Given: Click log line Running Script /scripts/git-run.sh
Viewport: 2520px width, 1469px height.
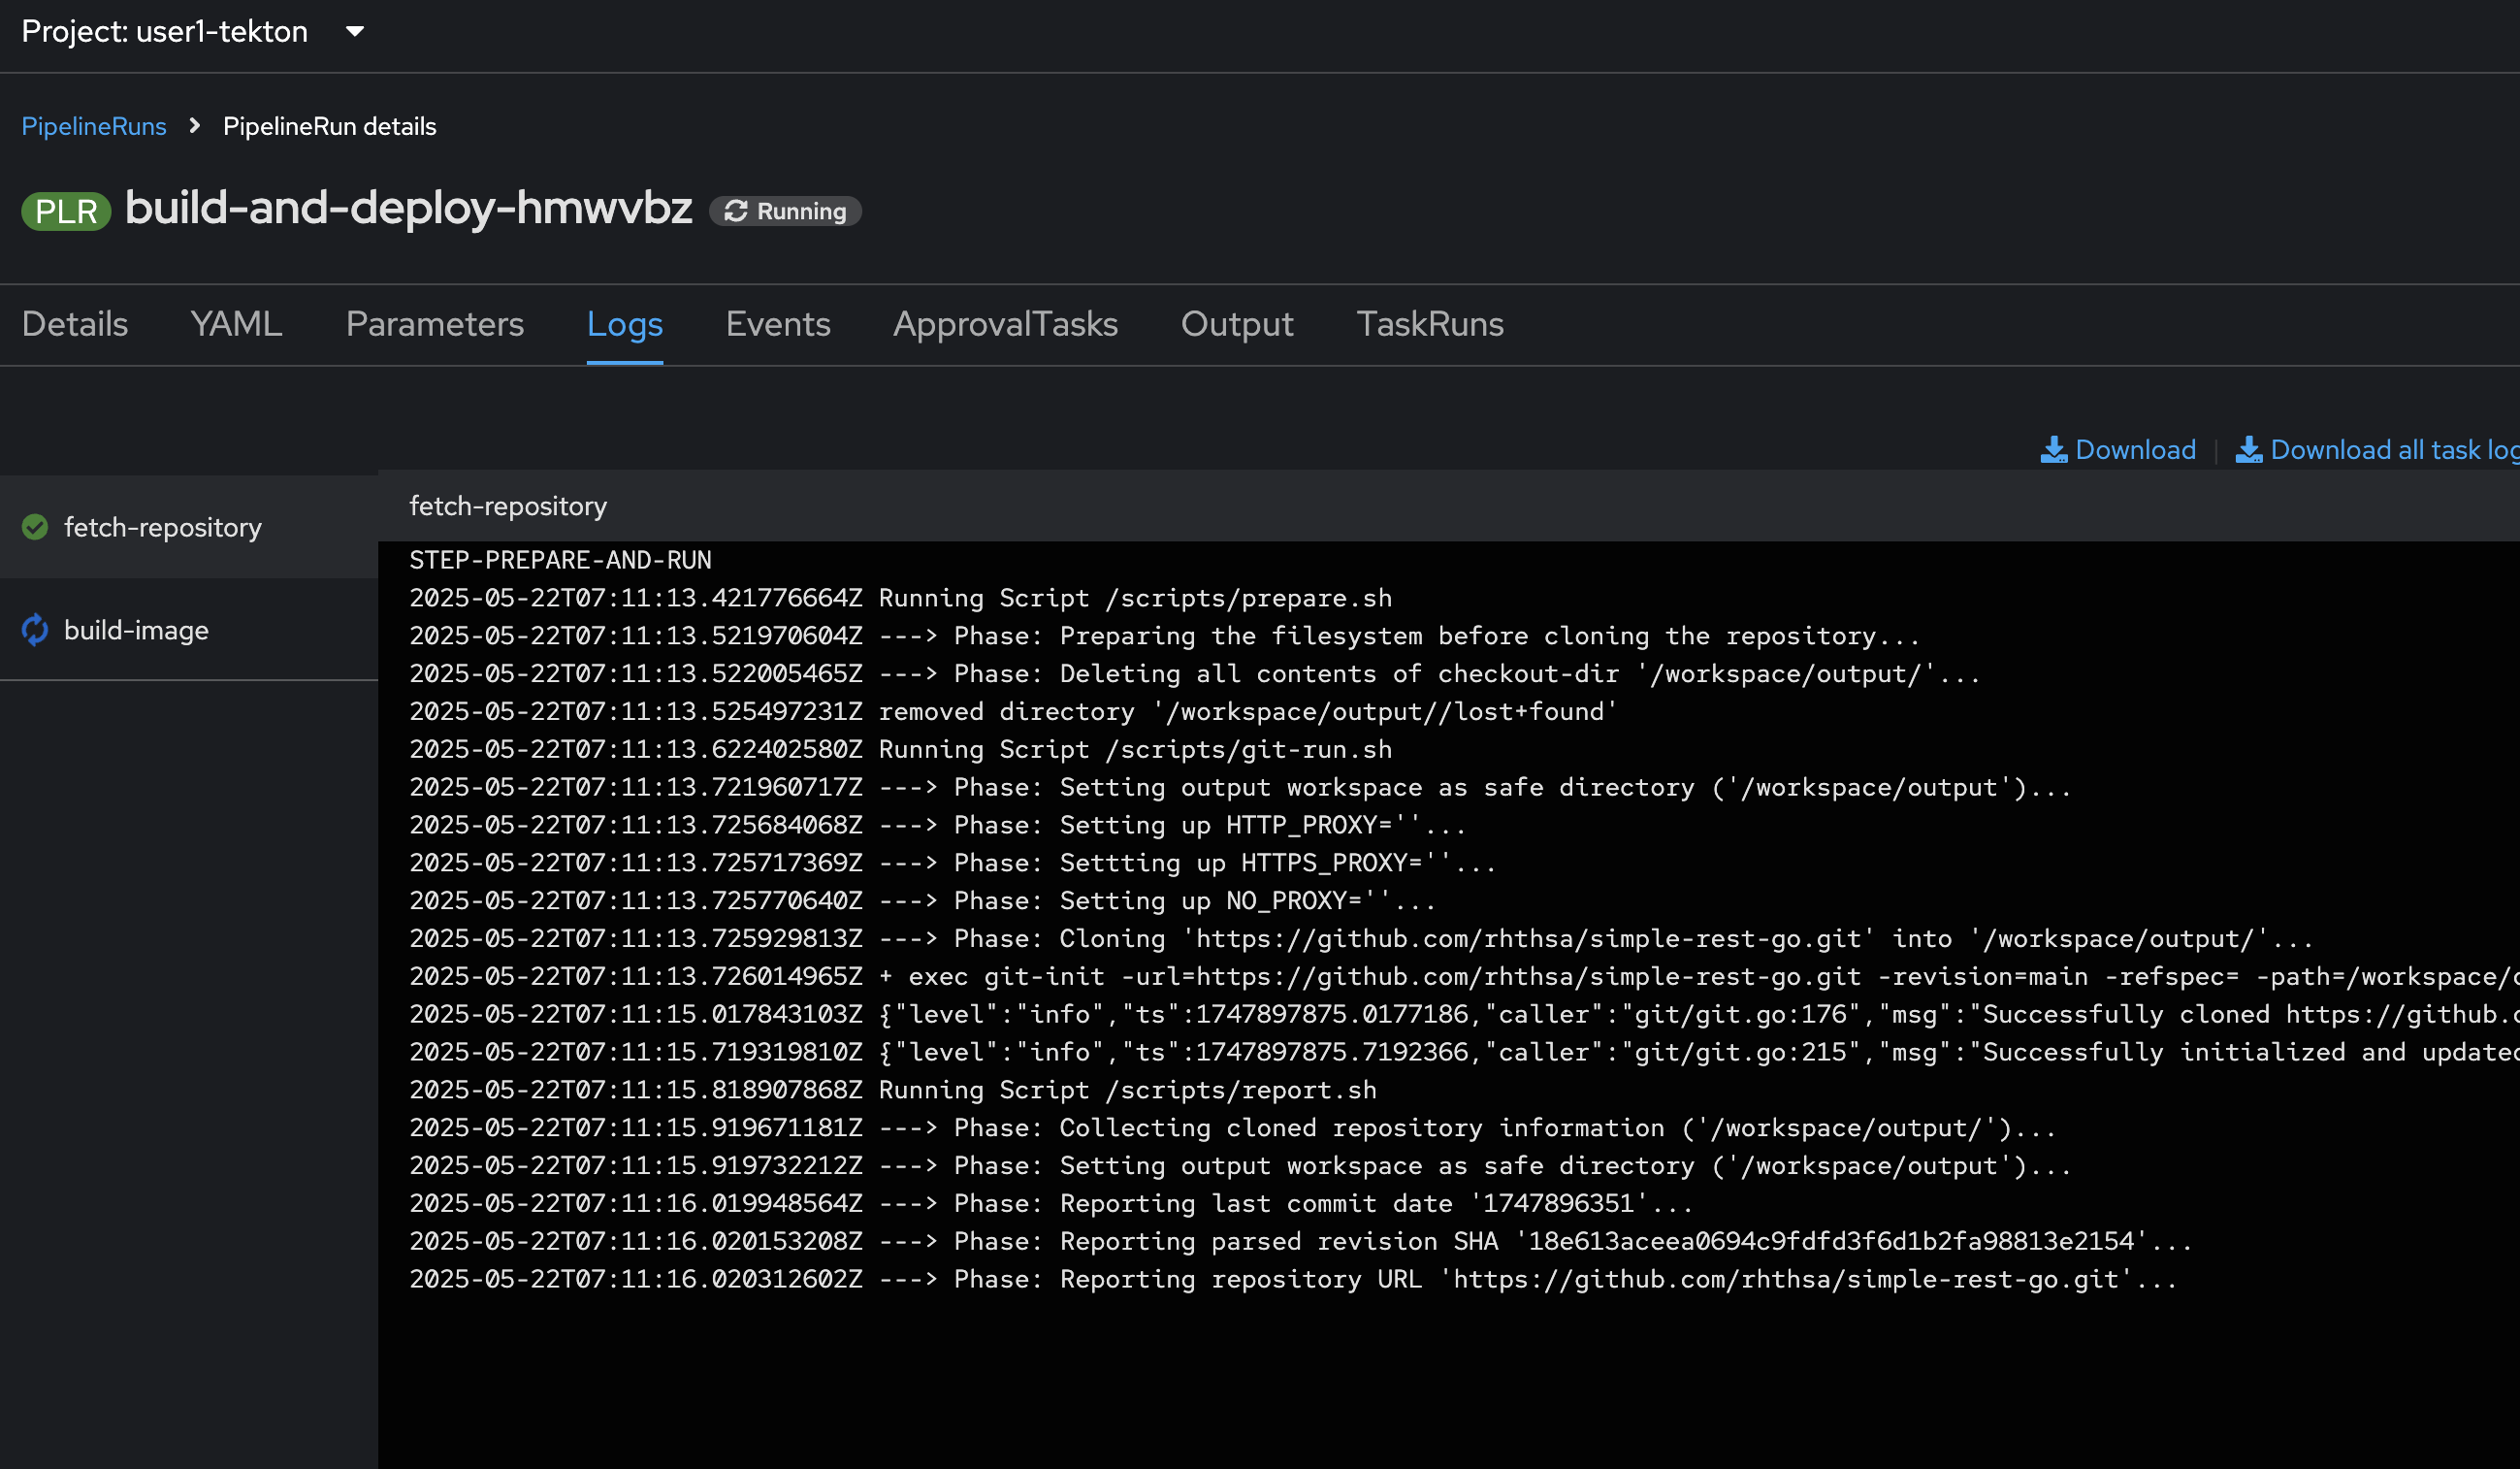Looking at the screenshot, I should pyautogui.click(x=900, y=750).
